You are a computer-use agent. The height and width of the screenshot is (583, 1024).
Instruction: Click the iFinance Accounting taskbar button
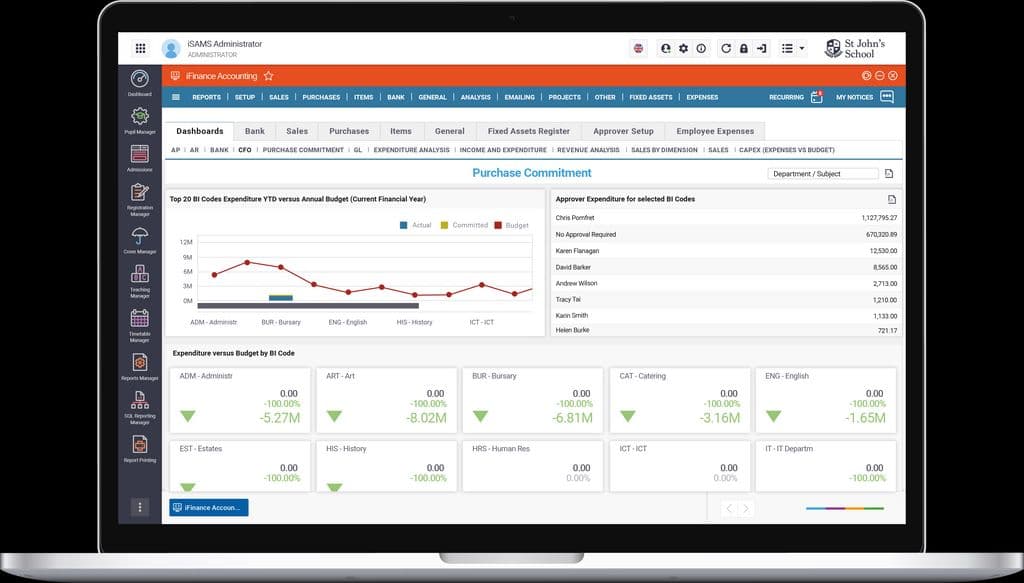207,507
